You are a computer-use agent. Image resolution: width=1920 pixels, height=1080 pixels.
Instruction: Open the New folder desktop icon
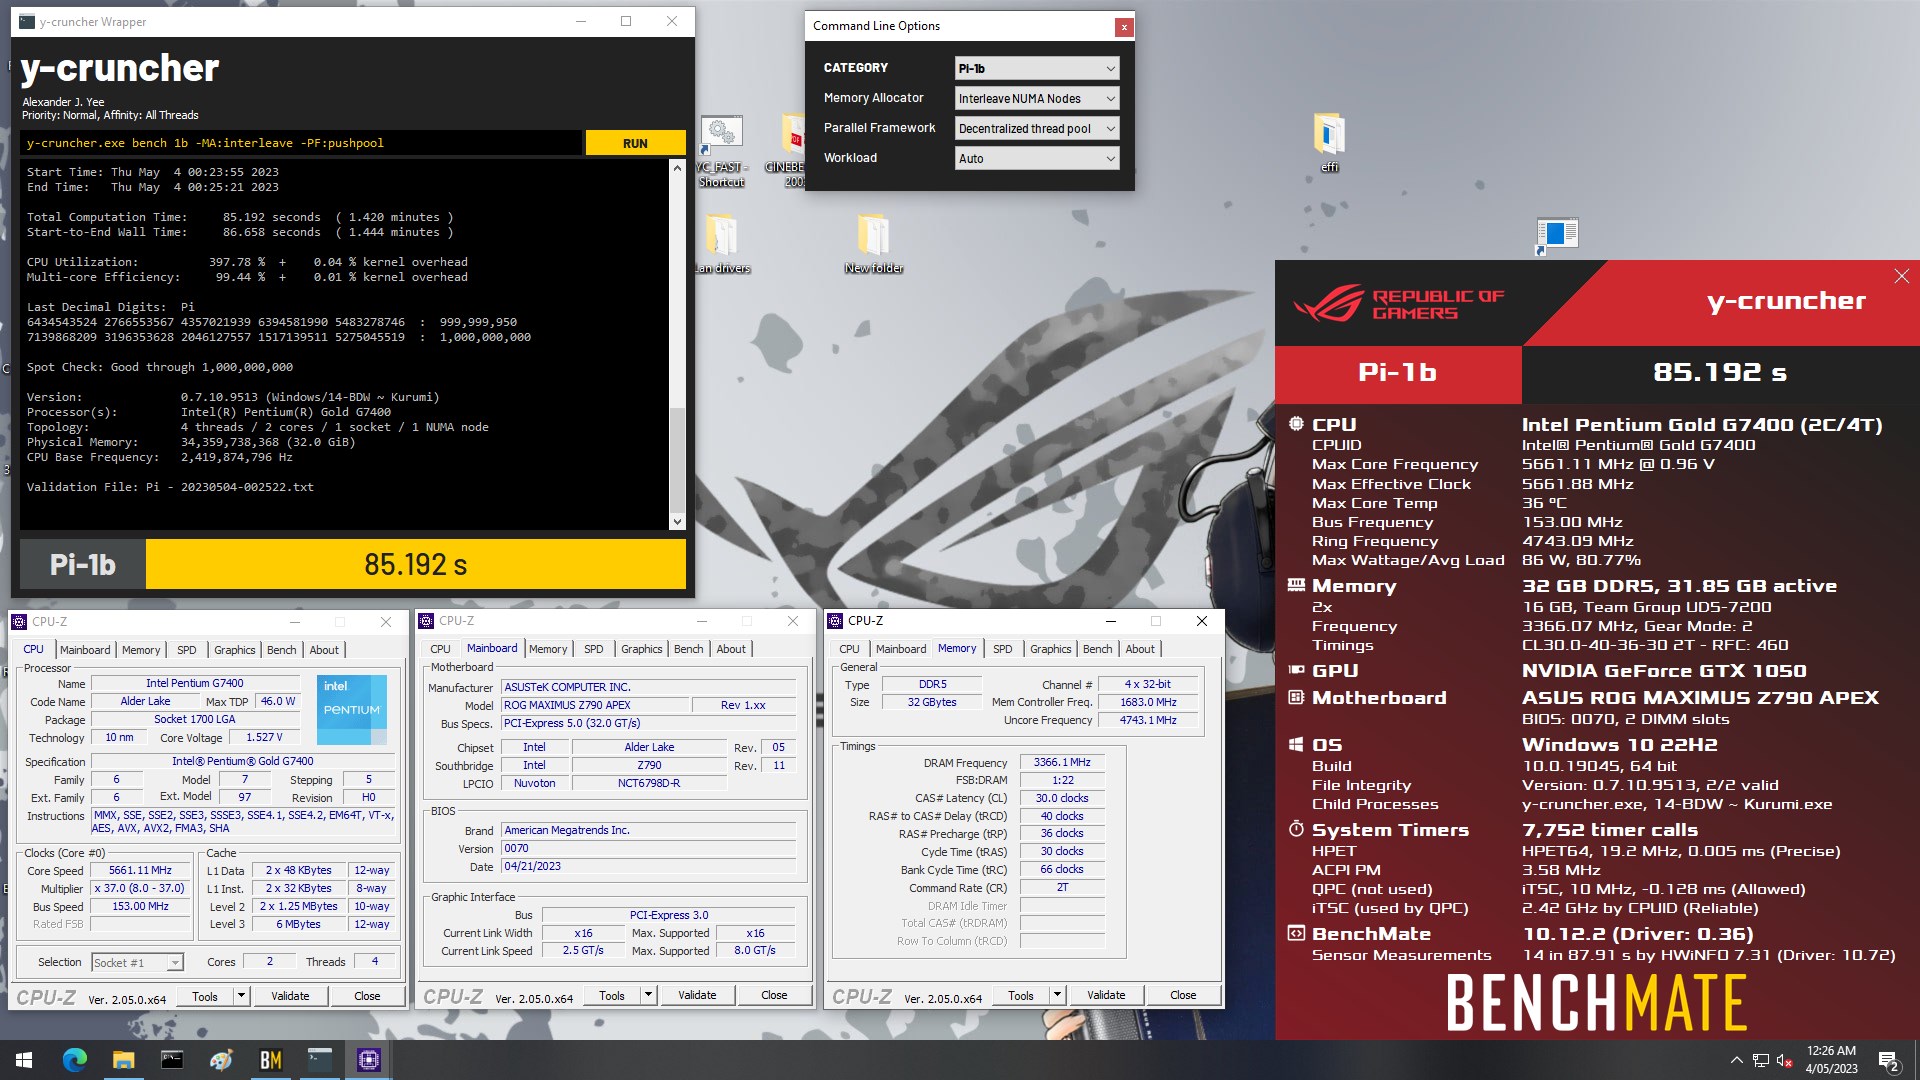(x=874, y=245)
